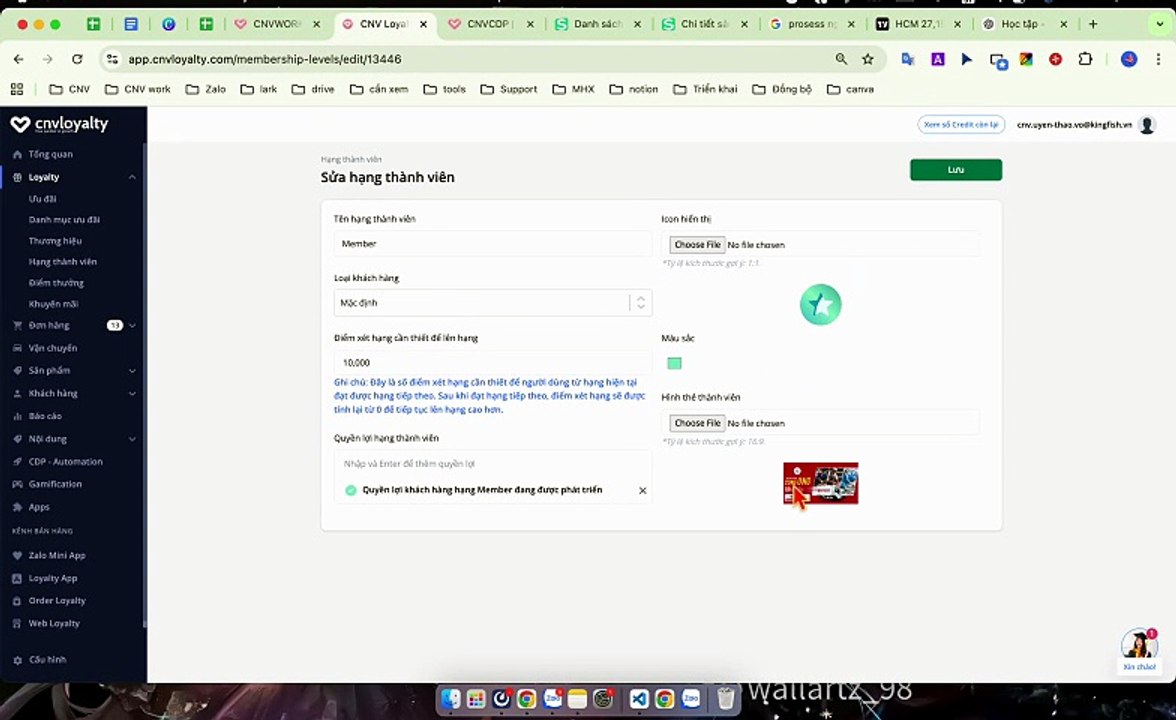Click the cnvloyalty logo
Image resolution: width=1176 pixels, height=720 pixels.
(x=60, y=124)
